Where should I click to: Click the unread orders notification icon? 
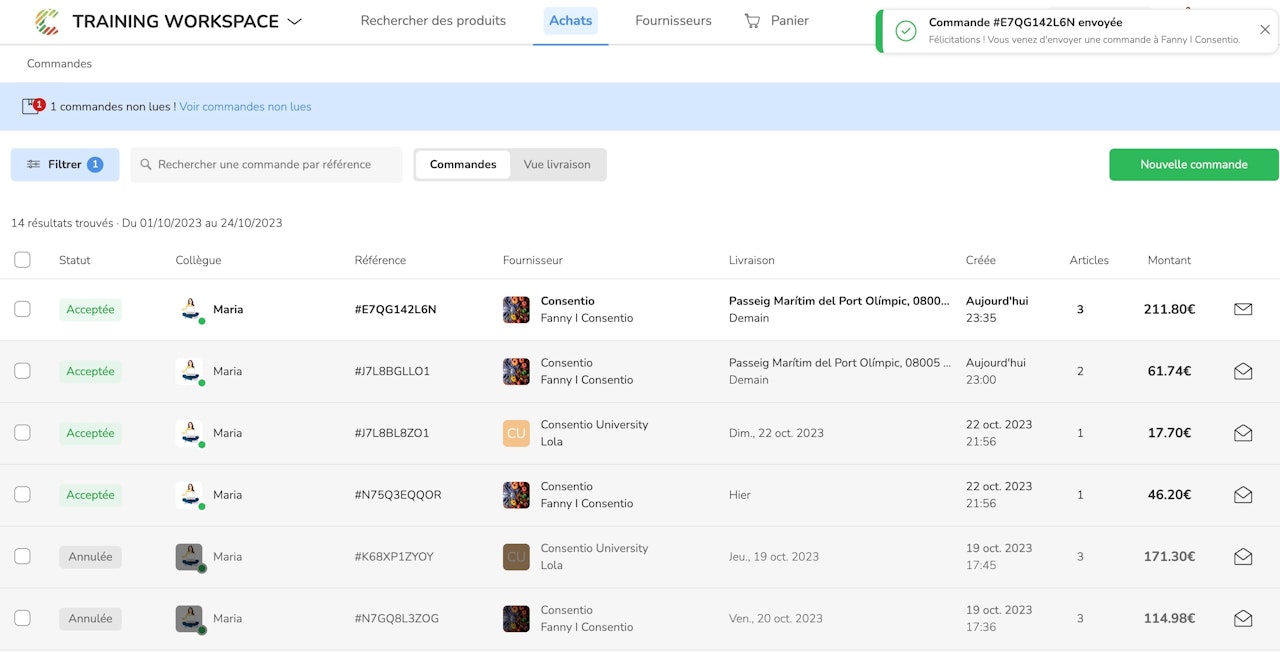tap(32, 107)
